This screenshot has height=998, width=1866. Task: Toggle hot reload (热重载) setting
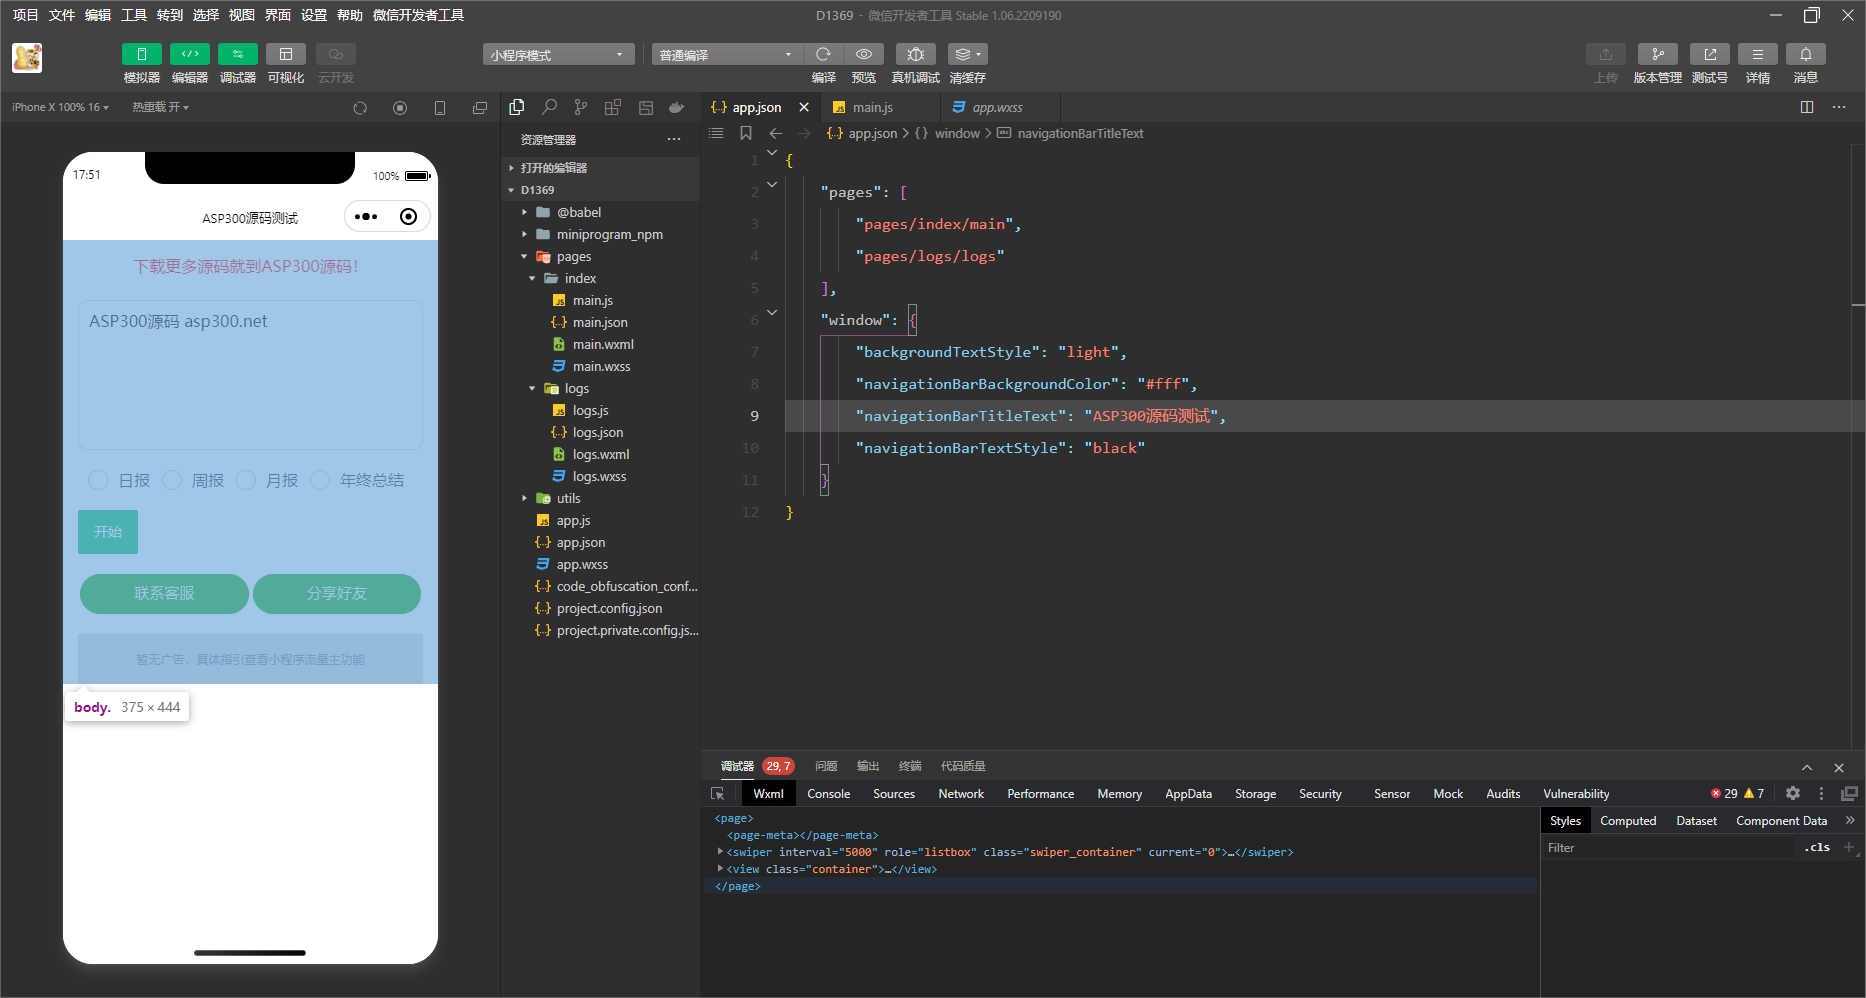160,107
